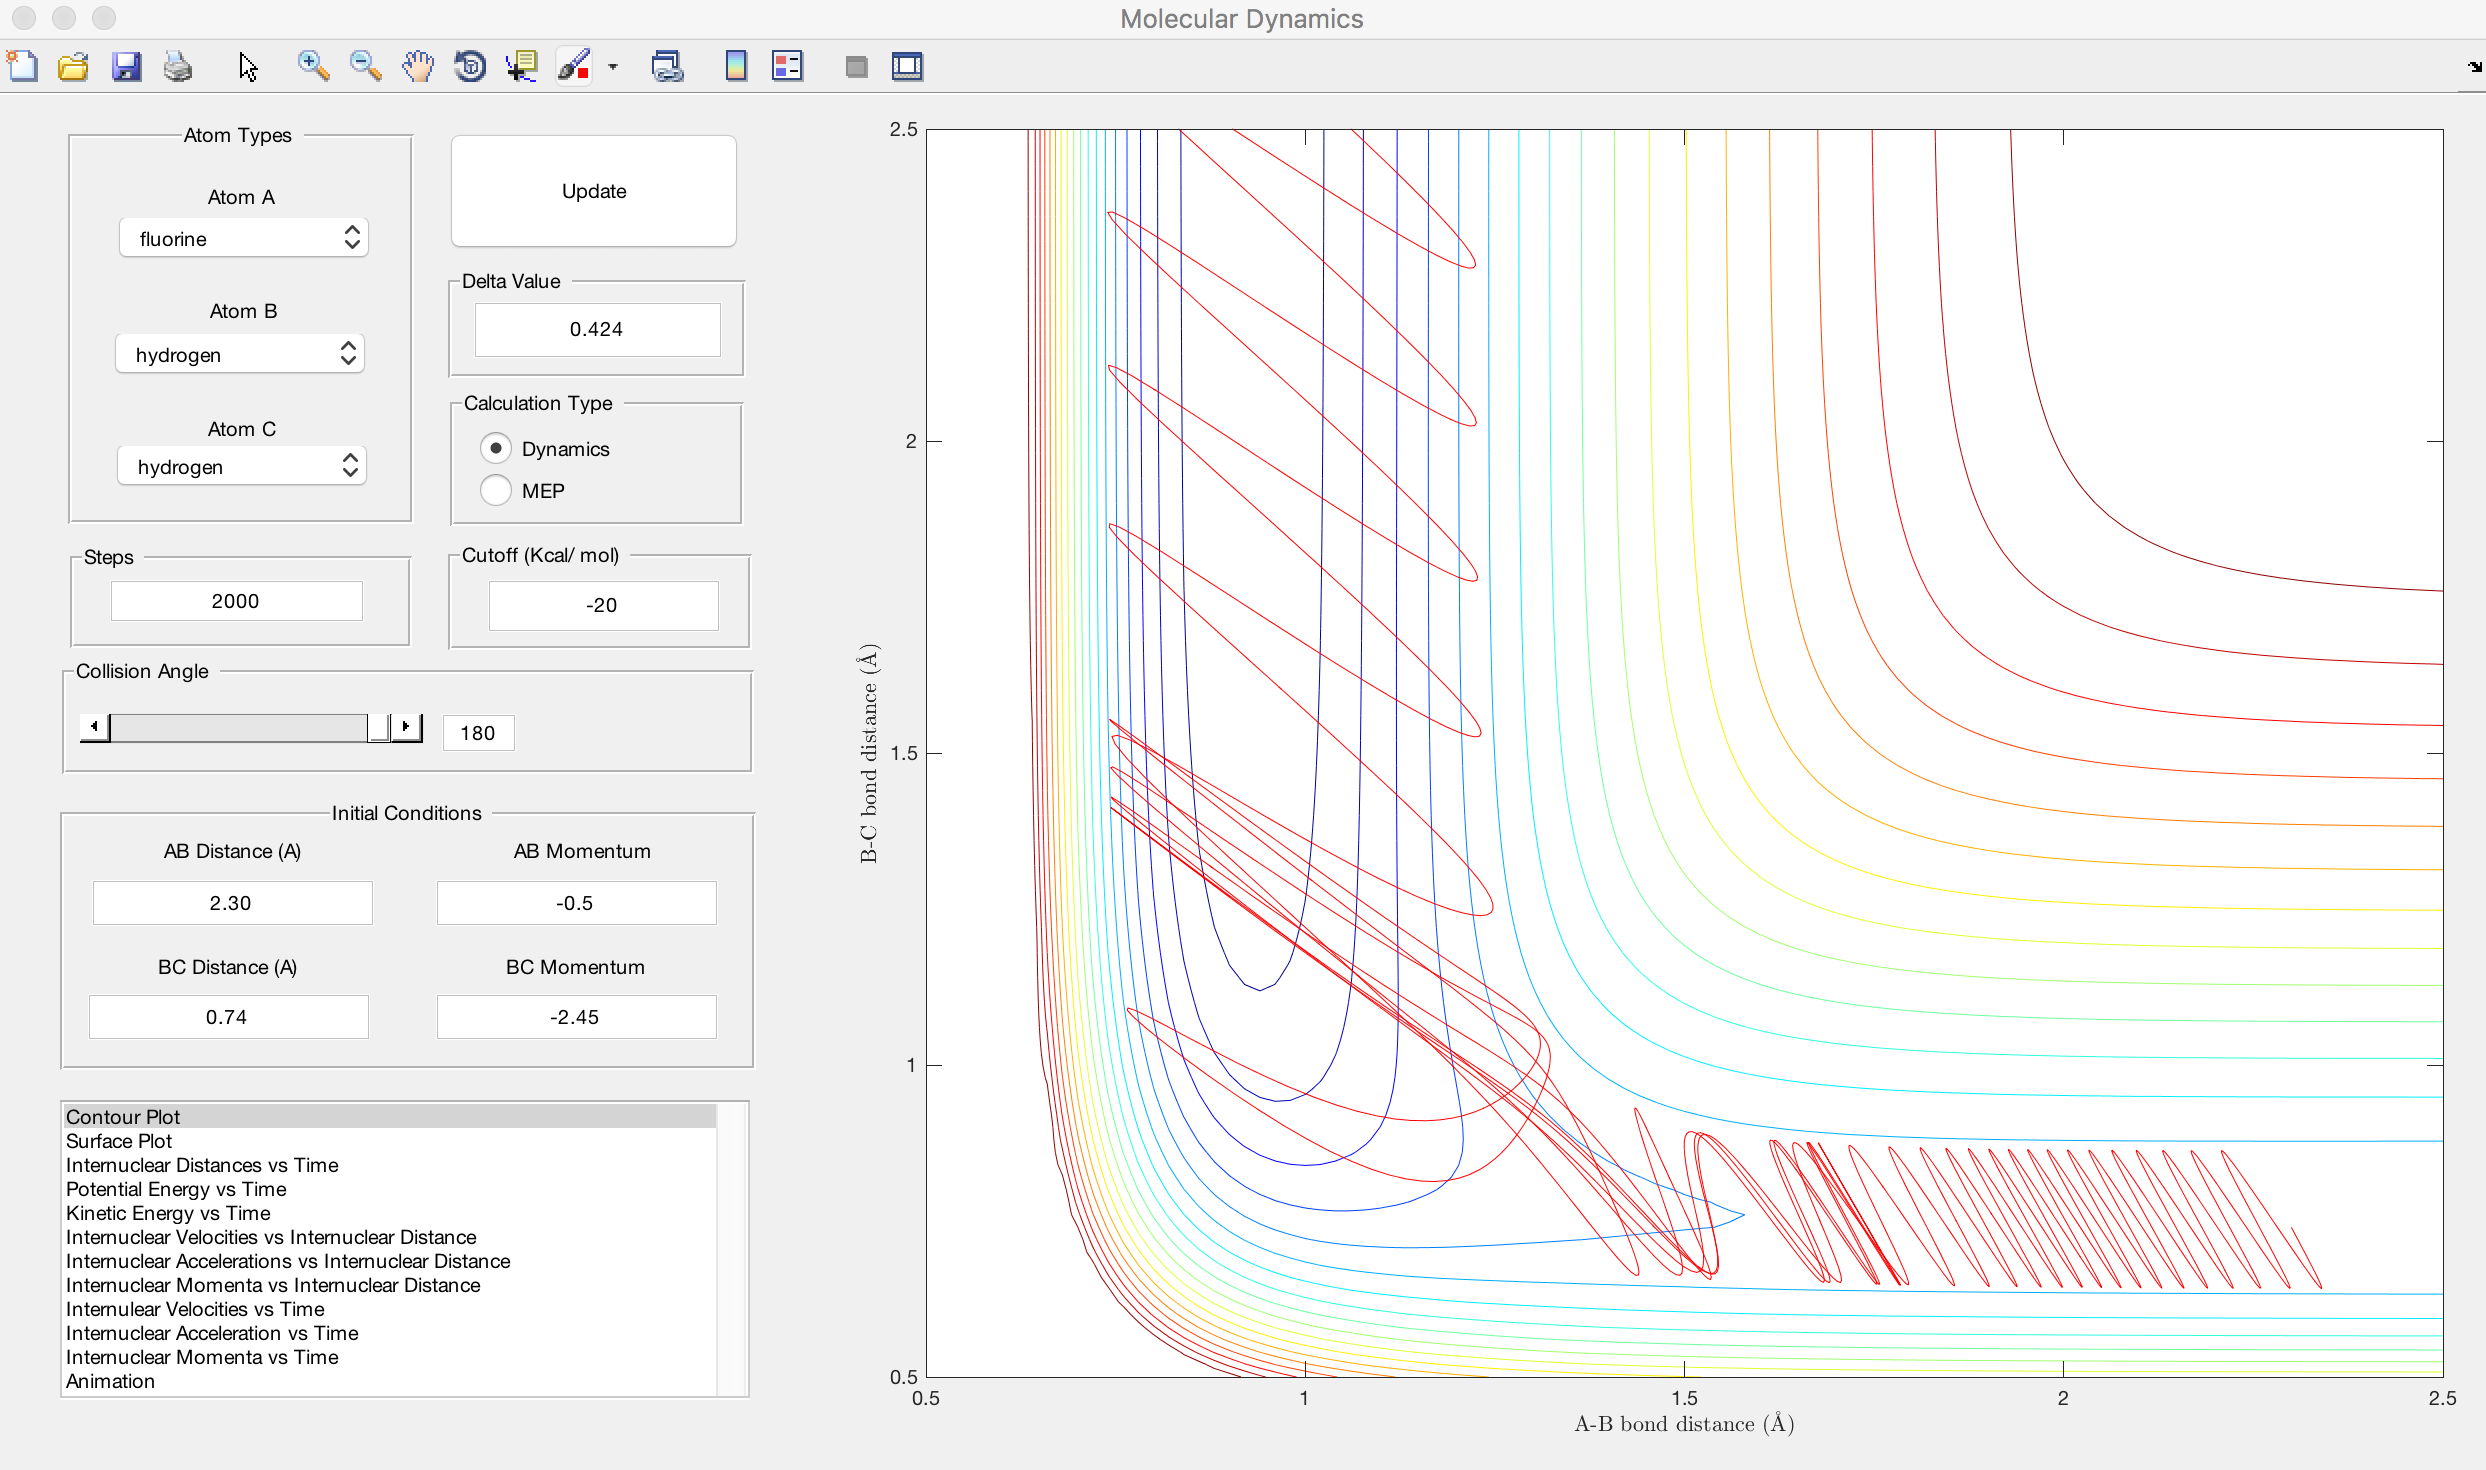This screenshot has width=2486, height=1470.
Task: Open the Atom A fluorine dropdown
Action: tap(243, 238)
